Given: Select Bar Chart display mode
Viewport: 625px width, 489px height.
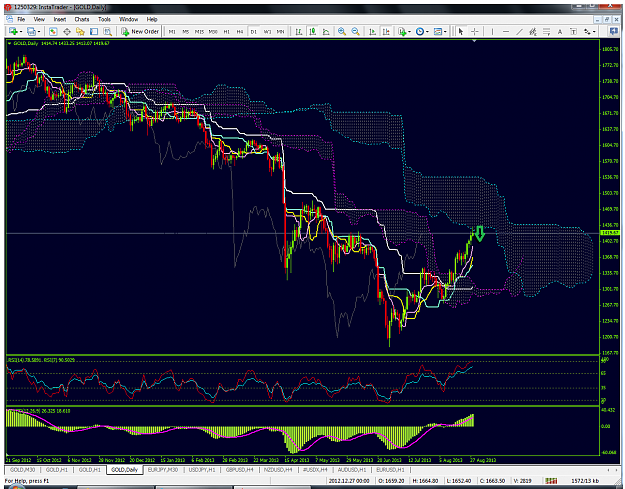Looking at the screenshot, I should pyautogui.click(x=299, y=31).
